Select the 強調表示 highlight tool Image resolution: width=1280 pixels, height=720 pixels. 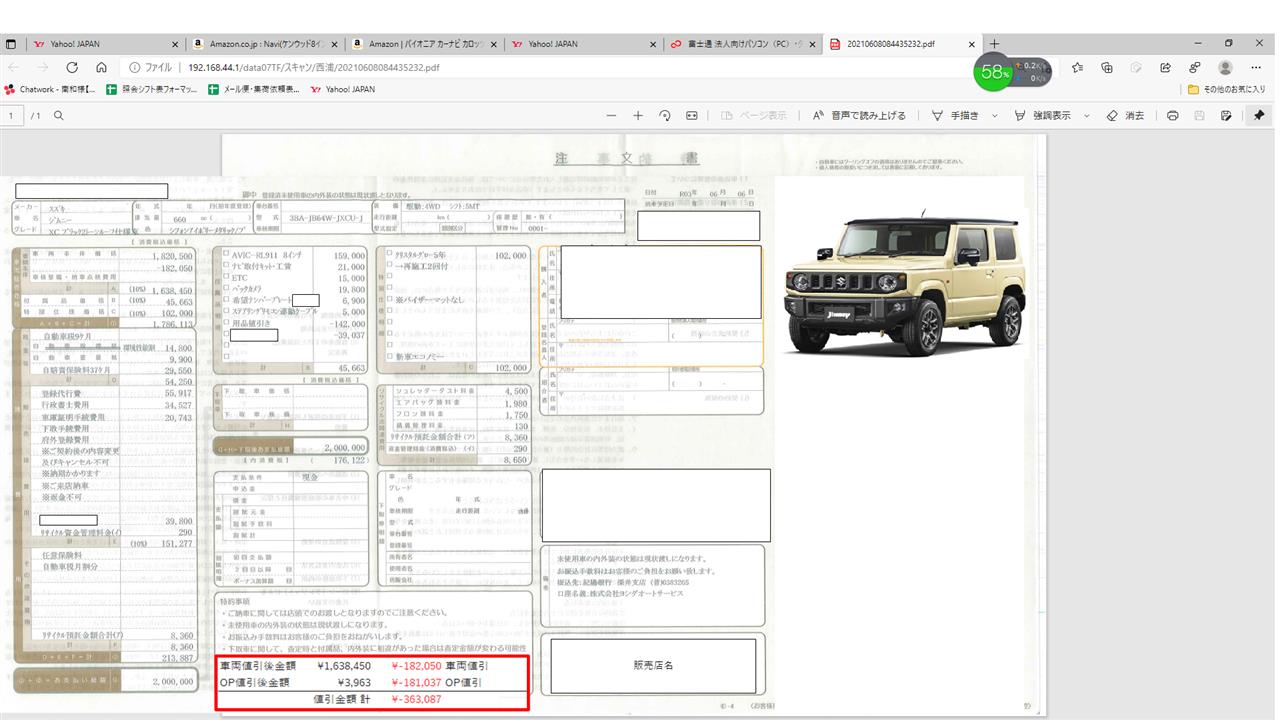coord(1042,115)
